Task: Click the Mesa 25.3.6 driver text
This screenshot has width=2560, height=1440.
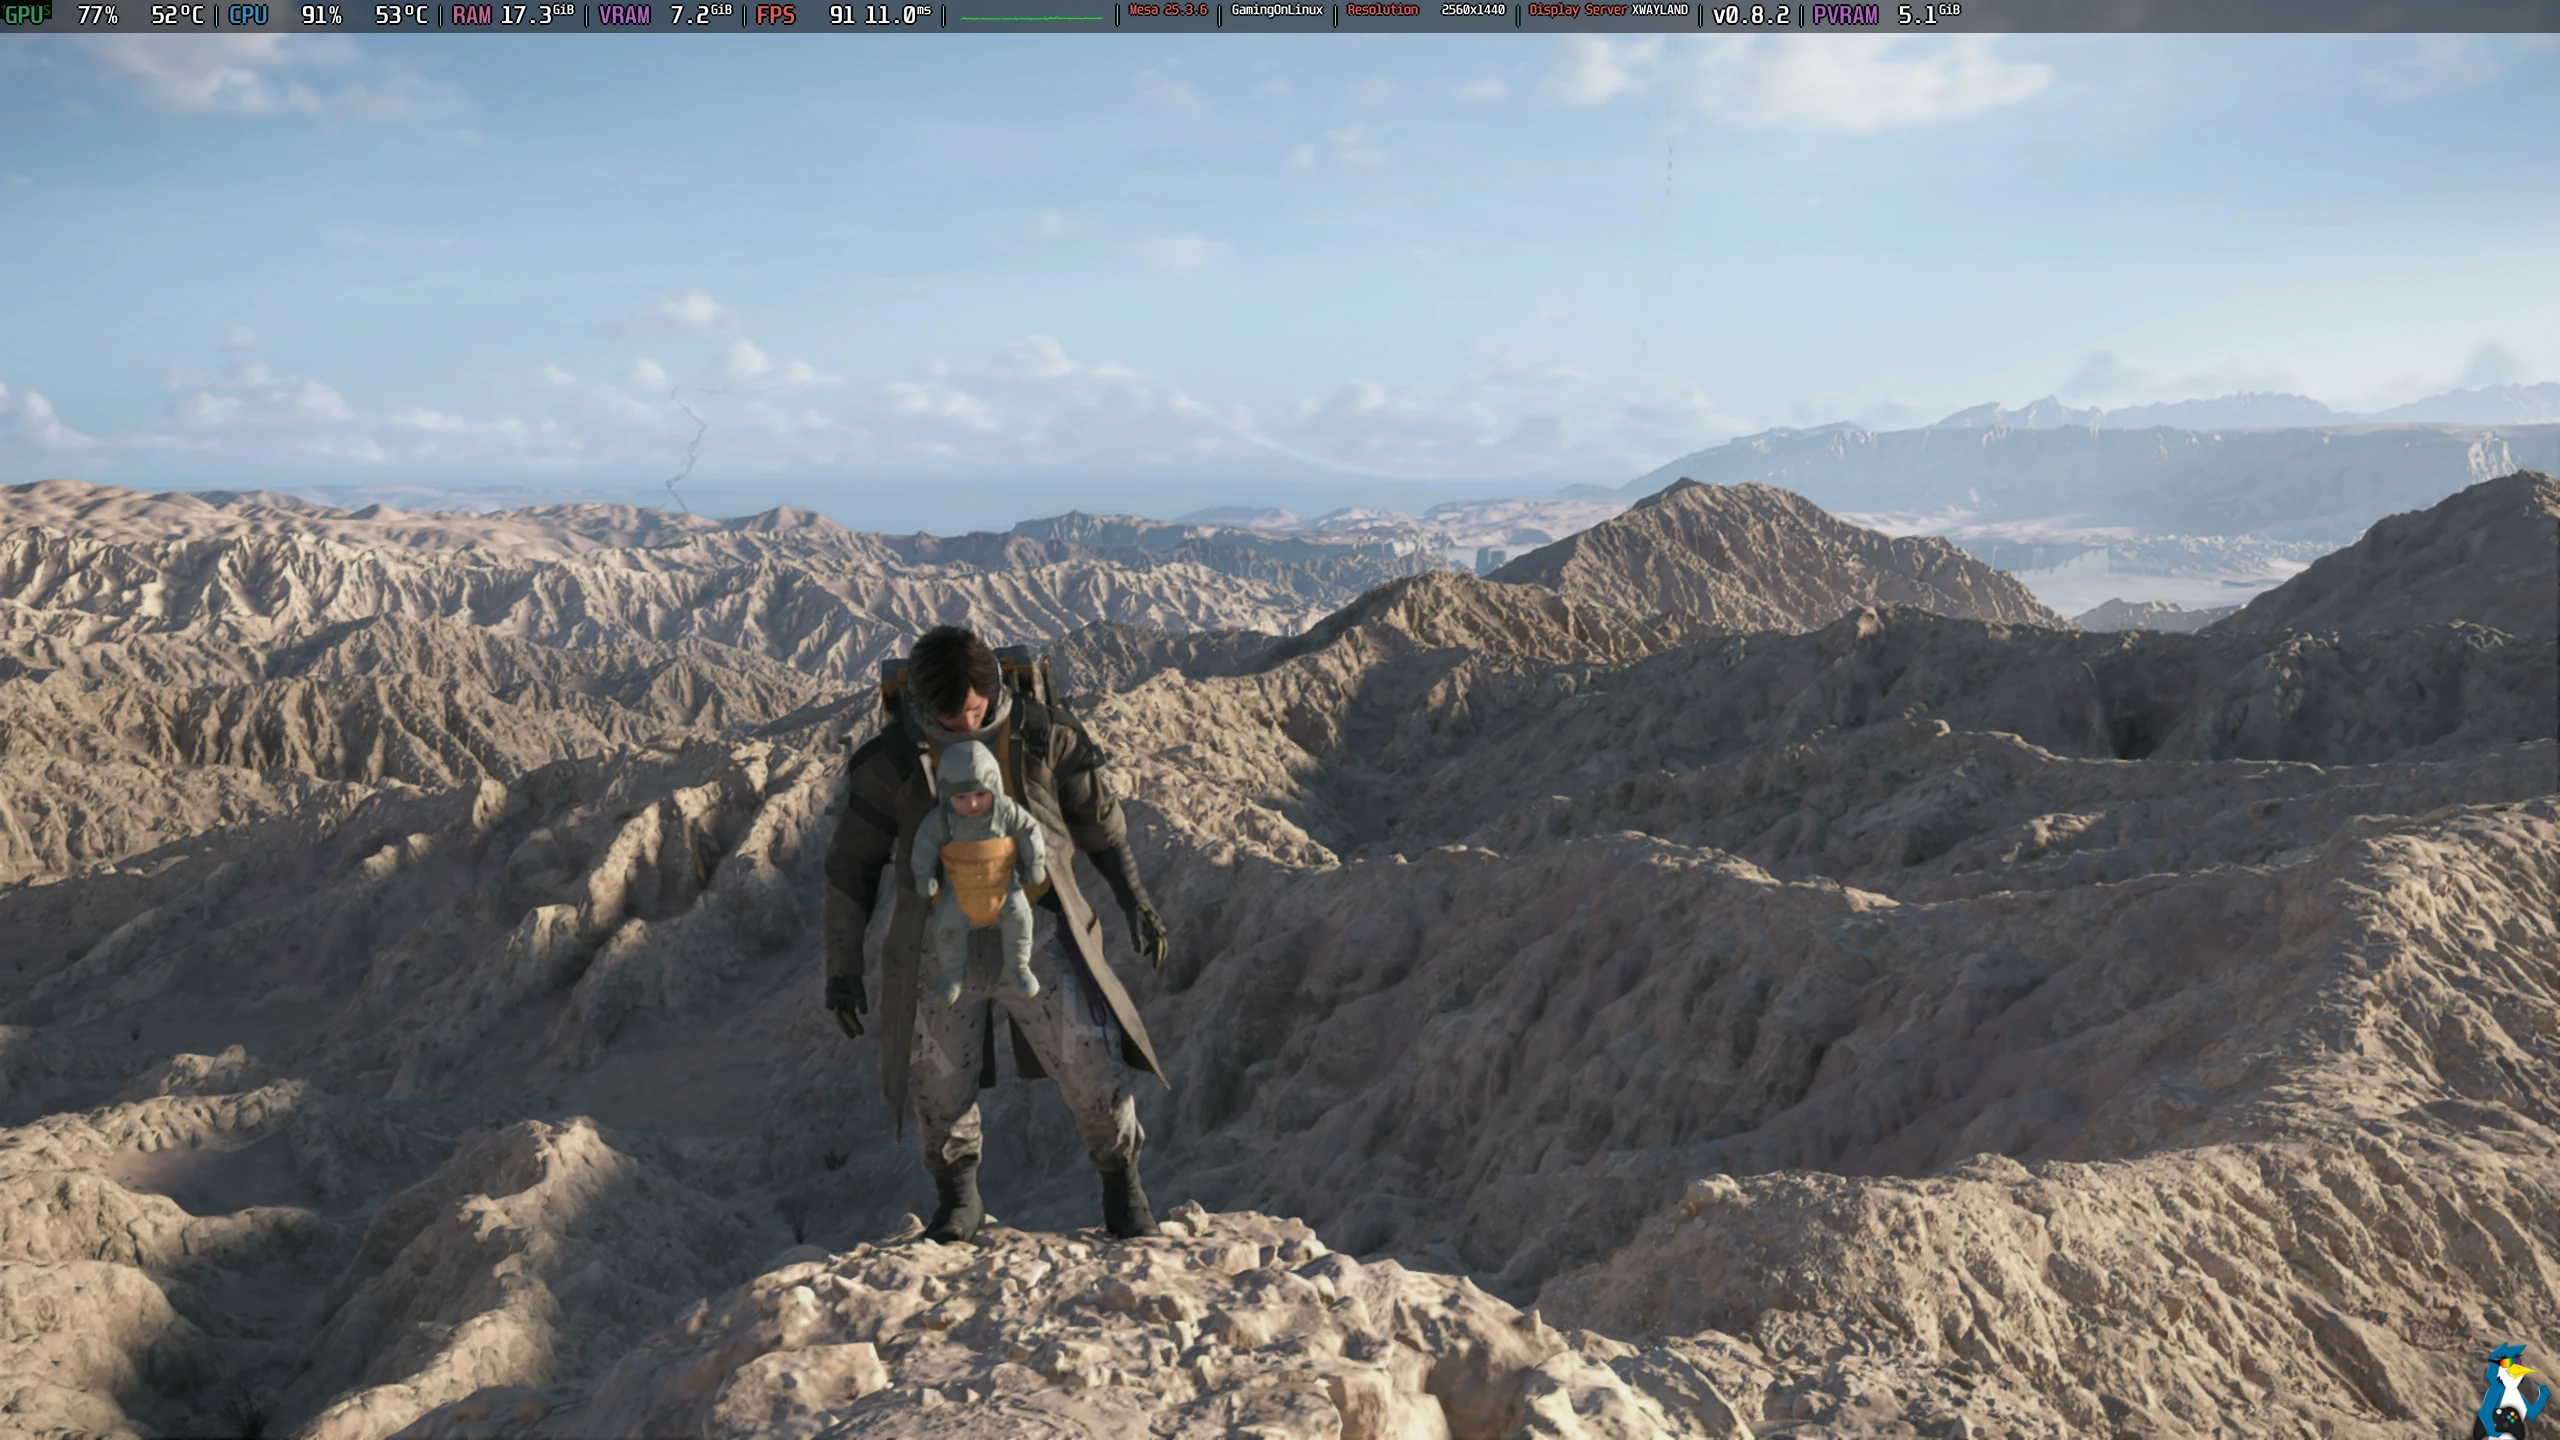Action: click(1167, 10)
